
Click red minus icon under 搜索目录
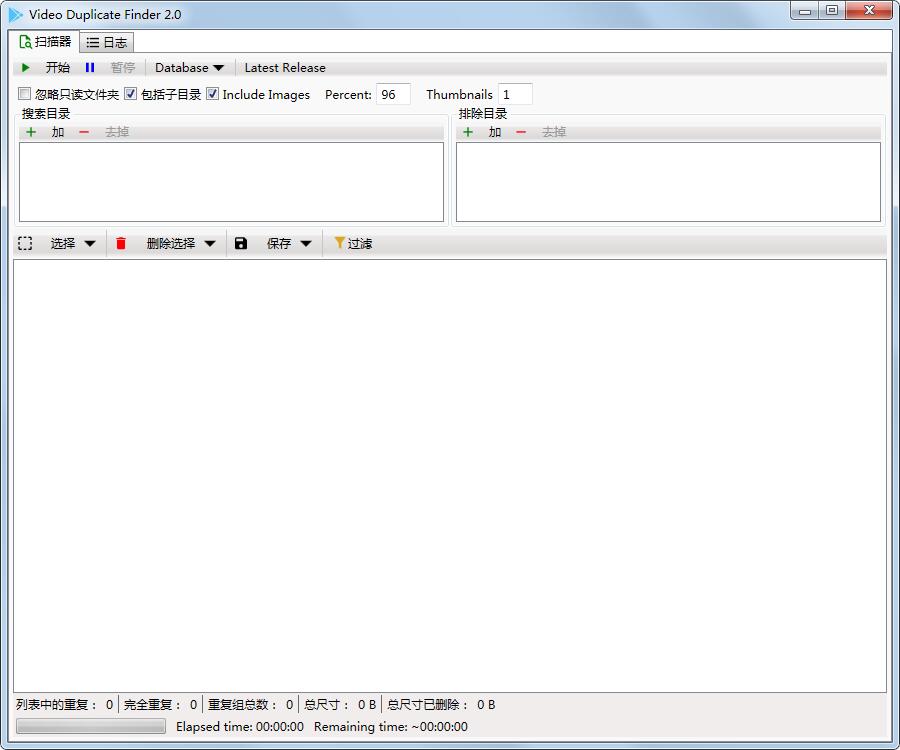point(84,132)
